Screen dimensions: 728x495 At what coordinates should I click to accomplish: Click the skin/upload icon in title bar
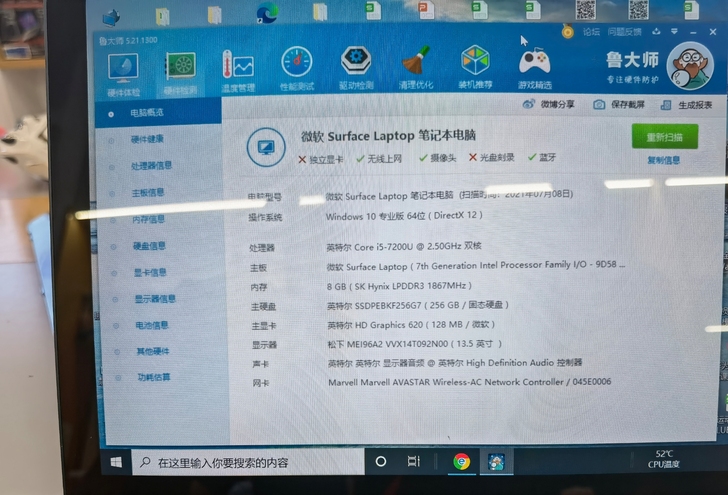(656, 31)
